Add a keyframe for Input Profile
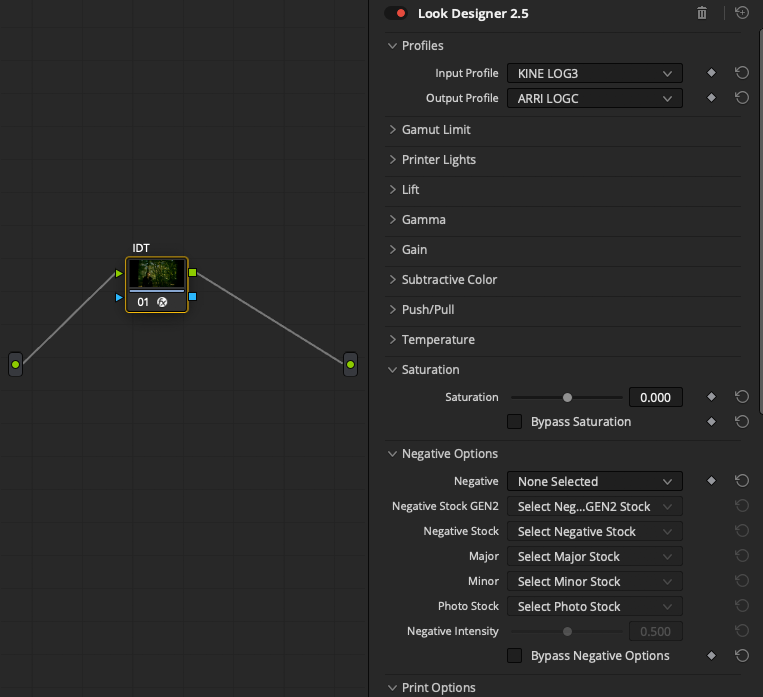The width and height of the screenshot is (763, 697). (x=711, y=73)
